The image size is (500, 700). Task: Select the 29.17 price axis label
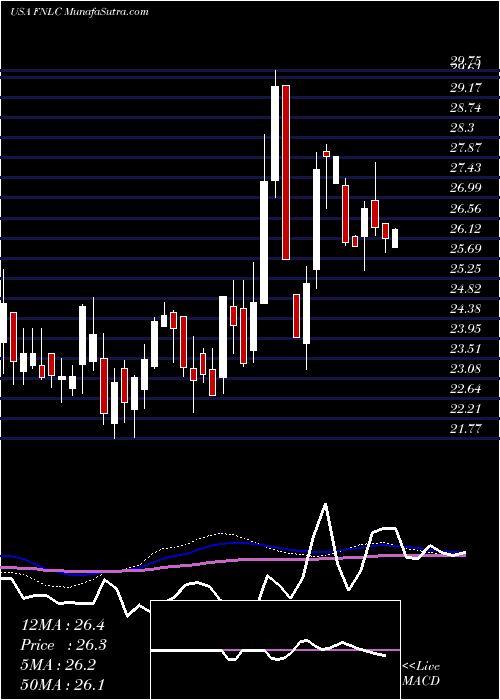point(465,88)
